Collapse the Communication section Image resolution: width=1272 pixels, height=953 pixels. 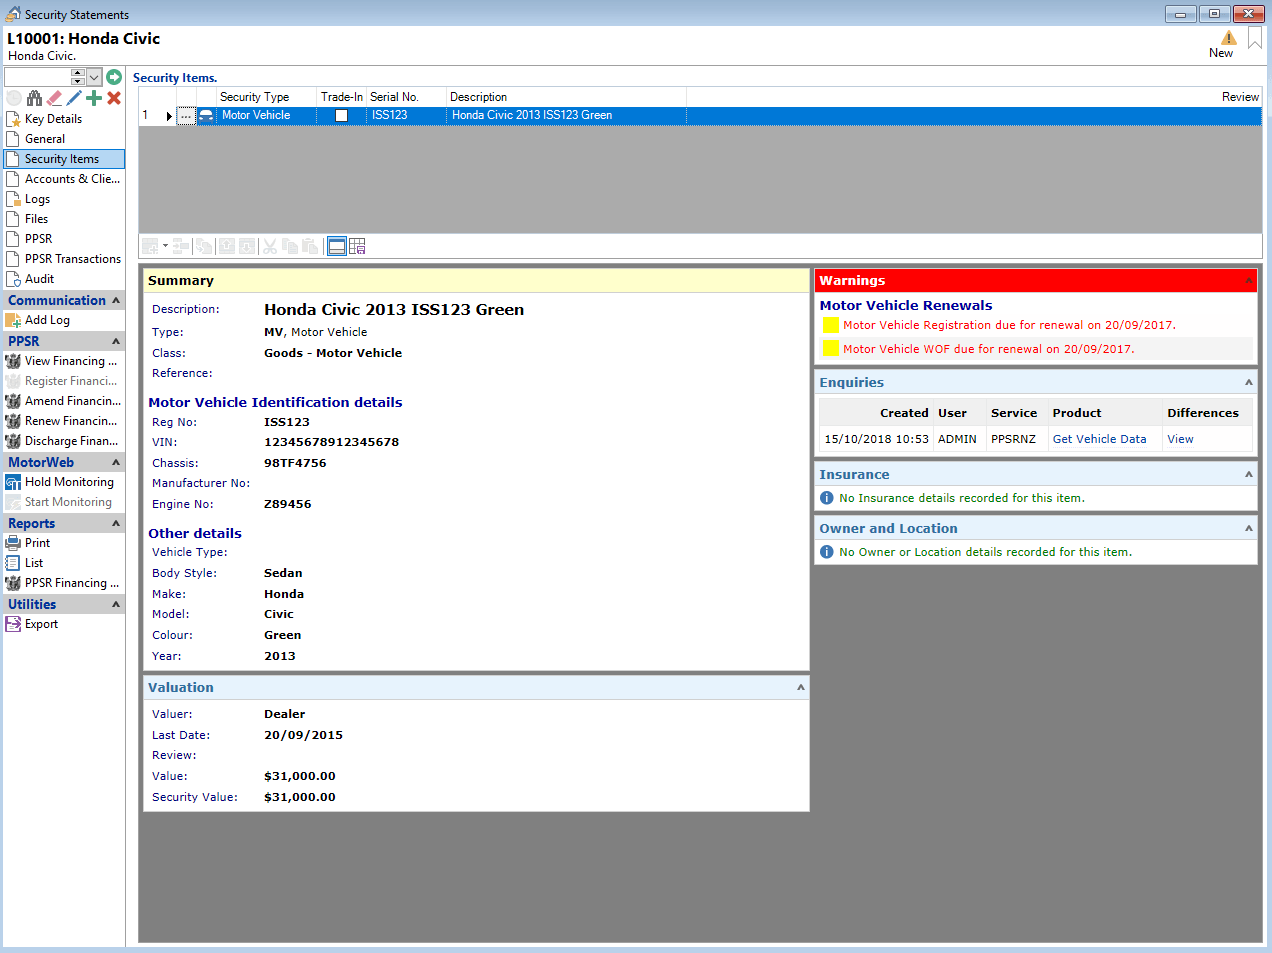point(116,300)
